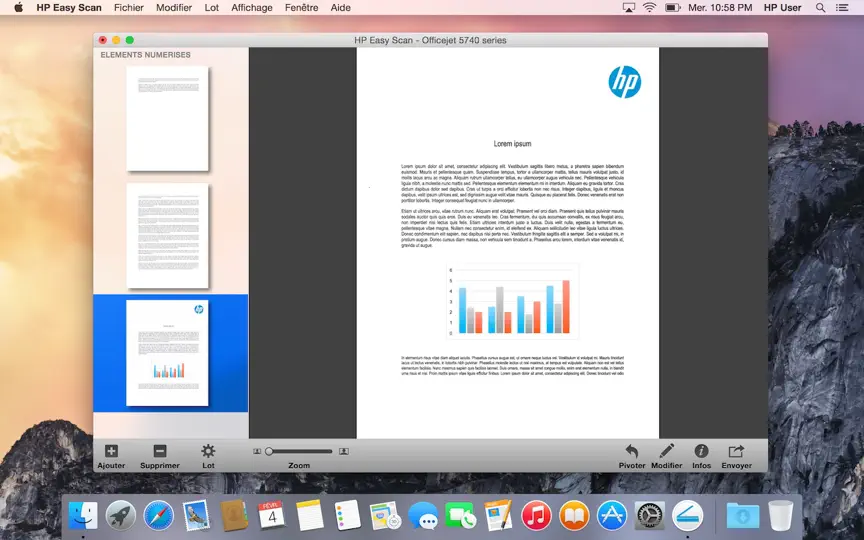This screenshot has height=540, width=864.
Task: Open the Modifier menu in menu bar
Action: click(174, 8)
